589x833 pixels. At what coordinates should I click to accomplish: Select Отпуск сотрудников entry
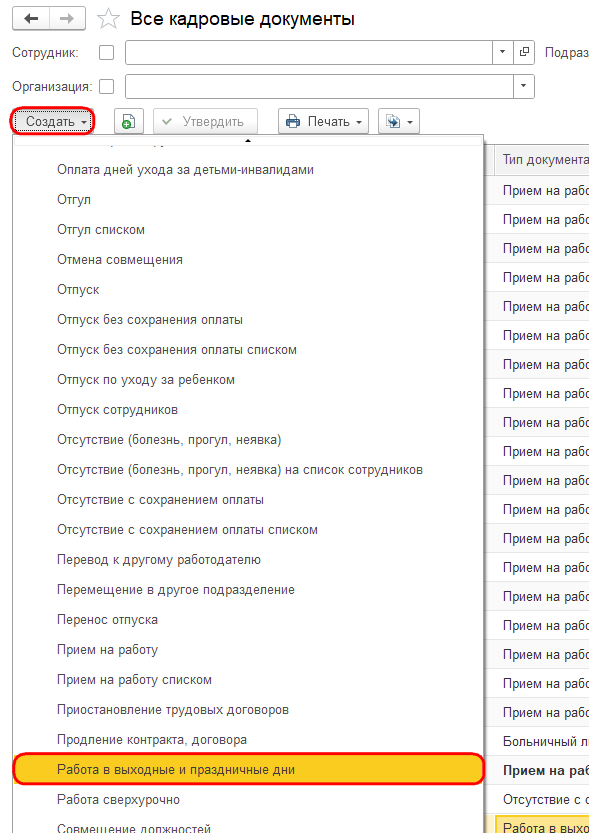[248, 410]
